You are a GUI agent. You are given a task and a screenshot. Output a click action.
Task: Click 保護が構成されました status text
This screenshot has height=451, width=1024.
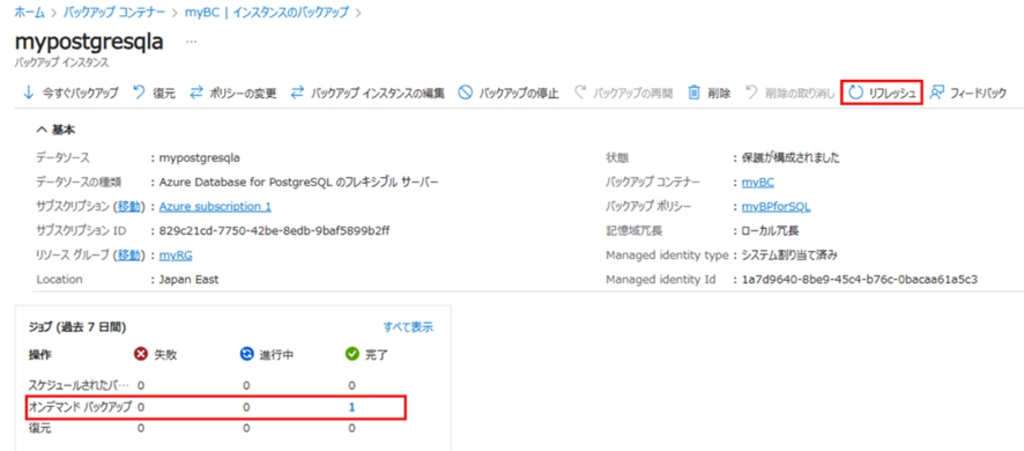click(791, 157)
